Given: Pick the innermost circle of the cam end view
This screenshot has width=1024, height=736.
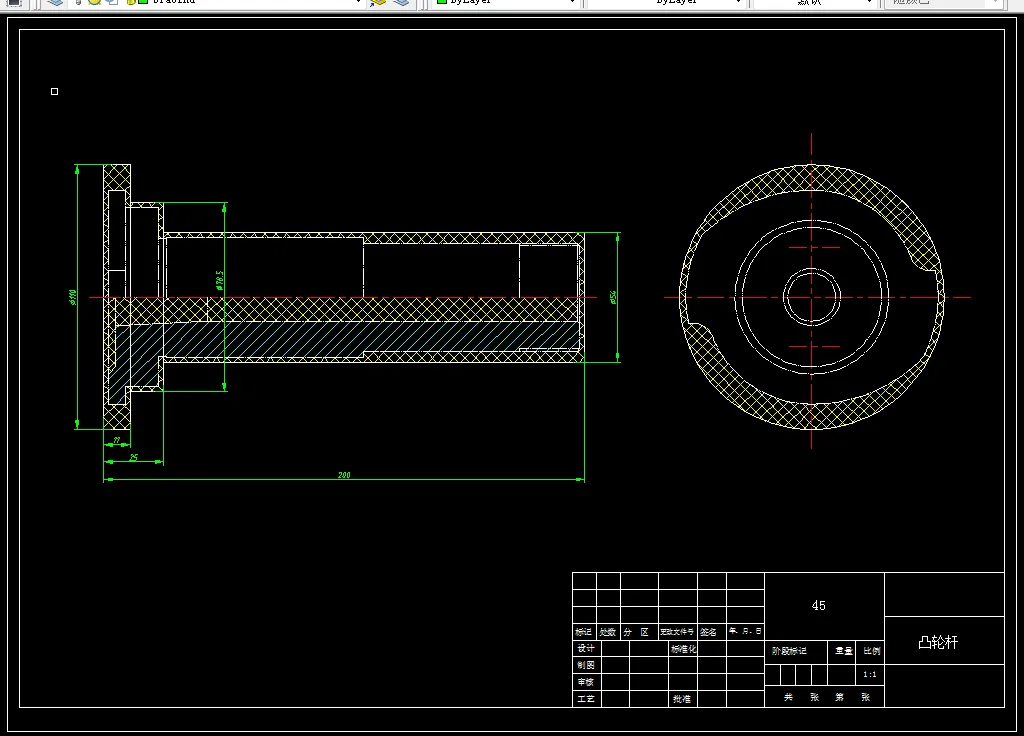Looking at the screenshot, I should coord(812,297).
